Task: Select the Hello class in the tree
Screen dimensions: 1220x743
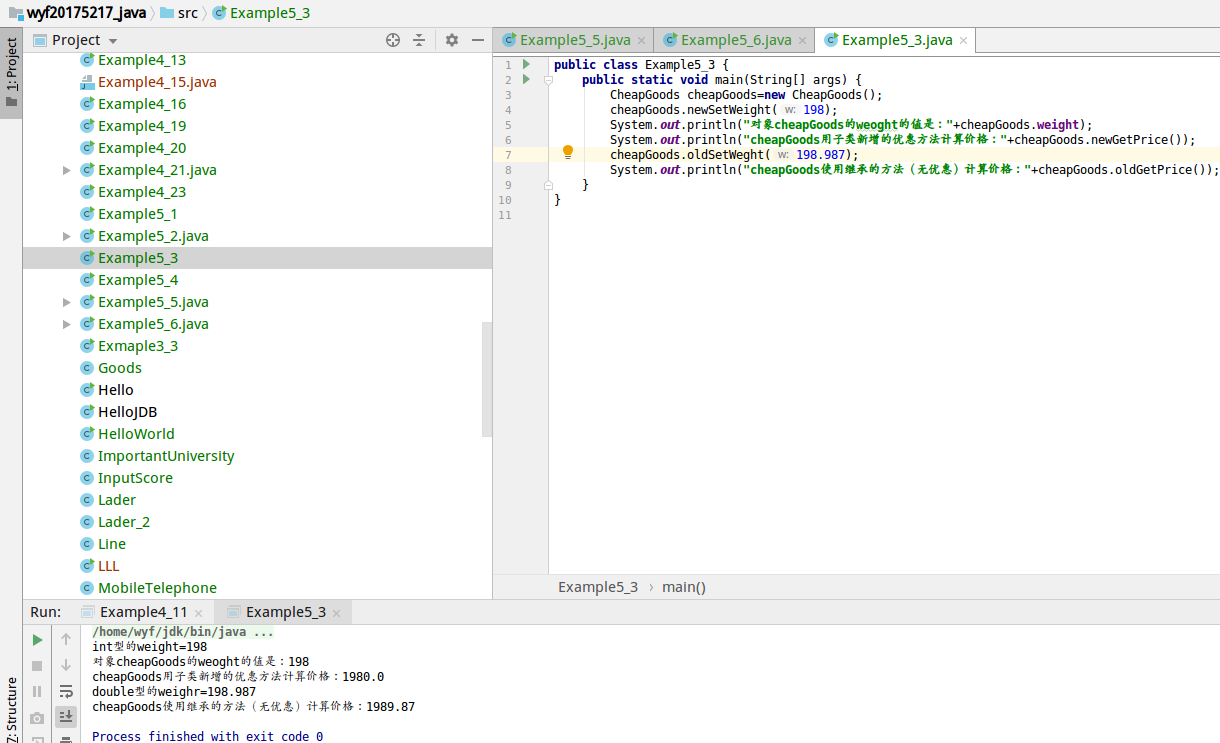Action: pos(116,390)
